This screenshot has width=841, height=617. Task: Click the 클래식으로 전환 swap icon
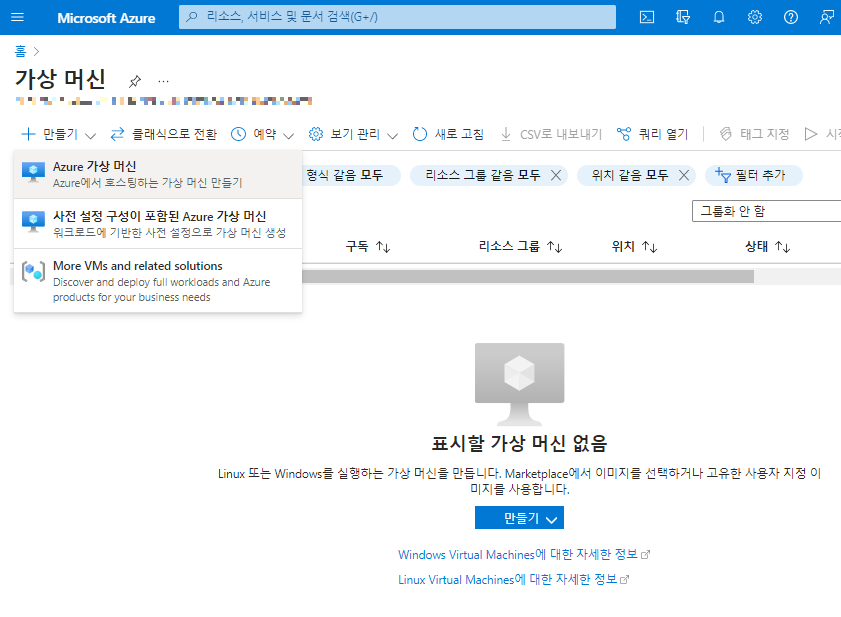117,134
